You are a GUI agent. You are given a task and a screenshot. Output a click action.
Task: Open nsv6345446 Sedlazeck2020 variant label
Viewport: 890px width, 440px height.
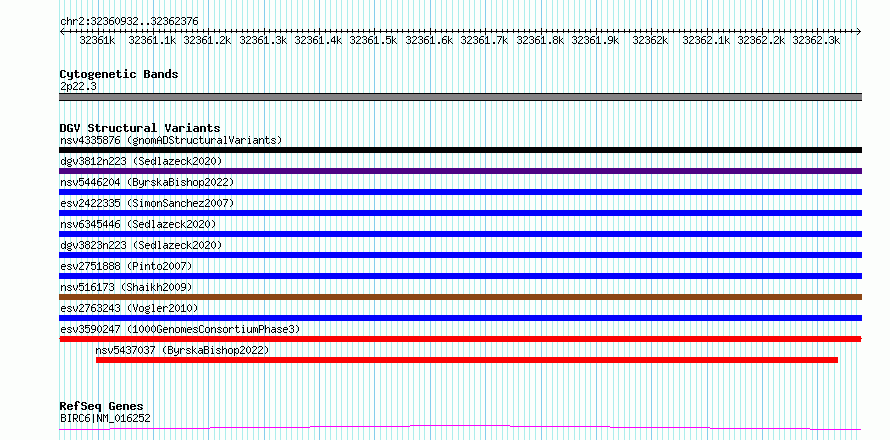pos(138,224)
